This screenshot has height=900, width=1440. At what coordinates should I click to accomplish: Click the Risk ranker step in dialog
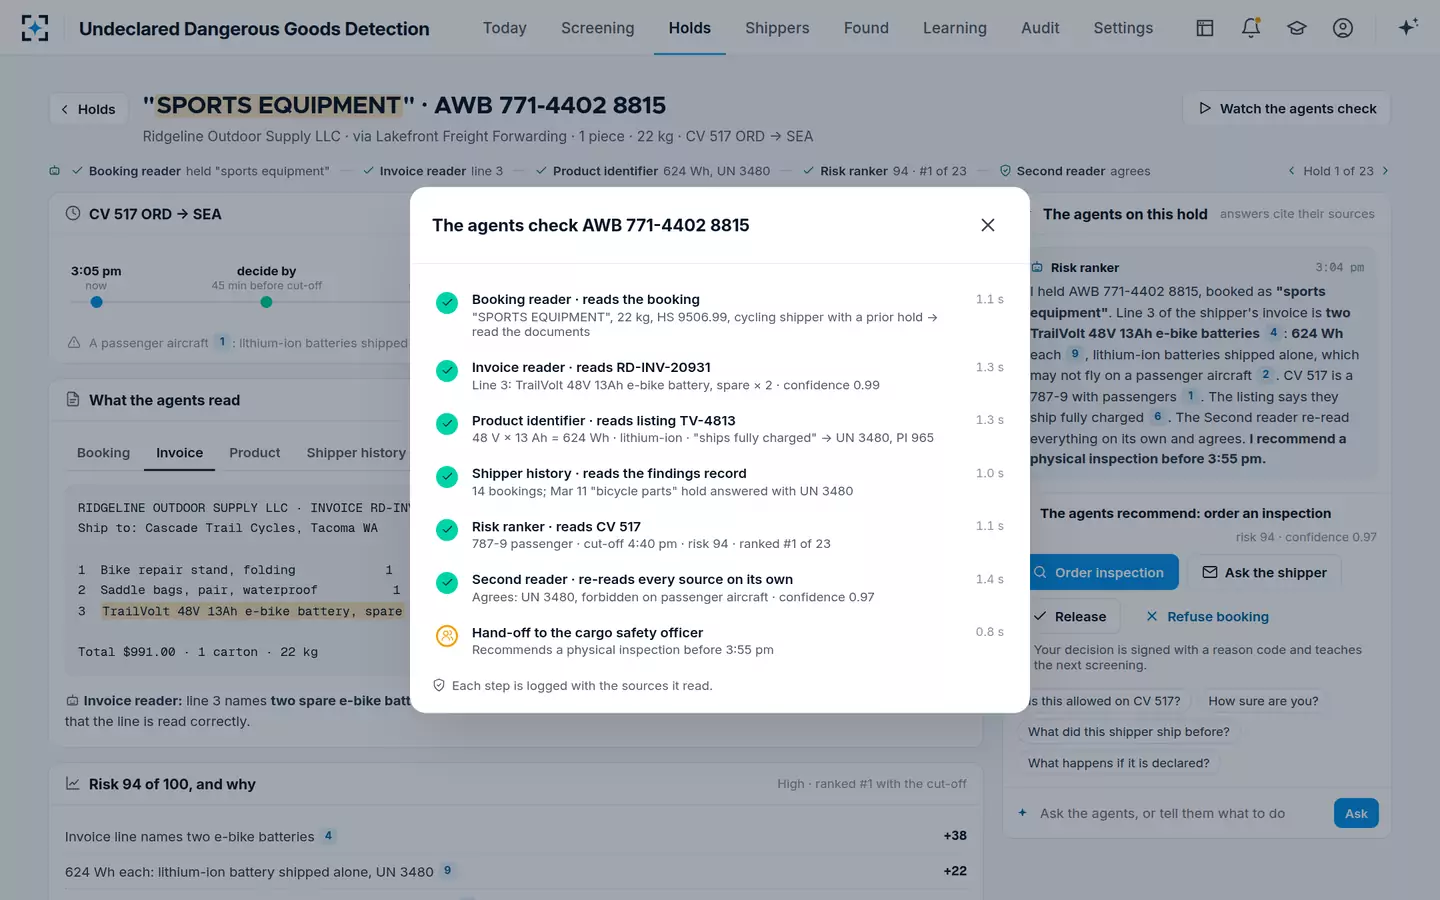[720, 535]
